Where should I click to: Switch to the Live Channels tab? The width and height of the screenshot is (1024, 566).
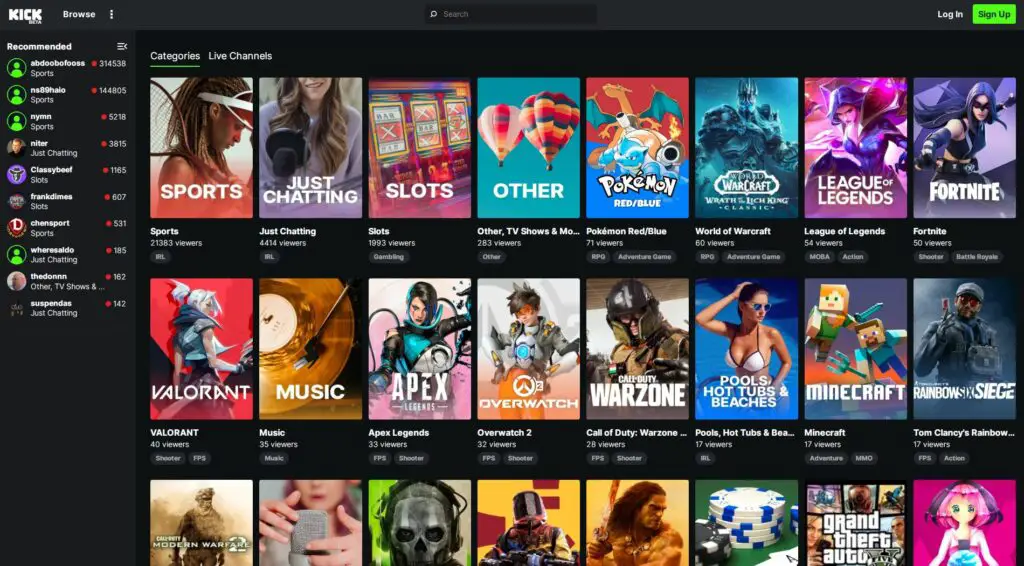point(240,56)
